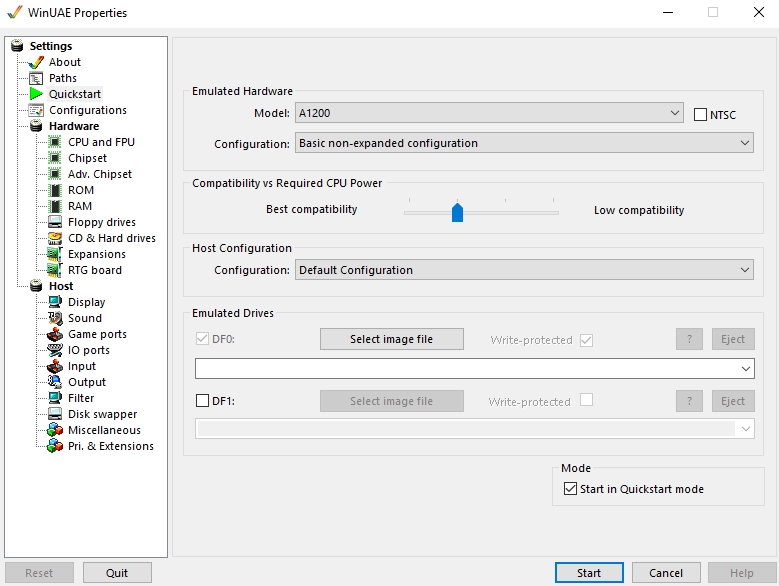Click the Display monitor icon in the tree
The width and height of the screenshot is (779, 586).
[x=55, y=302]
